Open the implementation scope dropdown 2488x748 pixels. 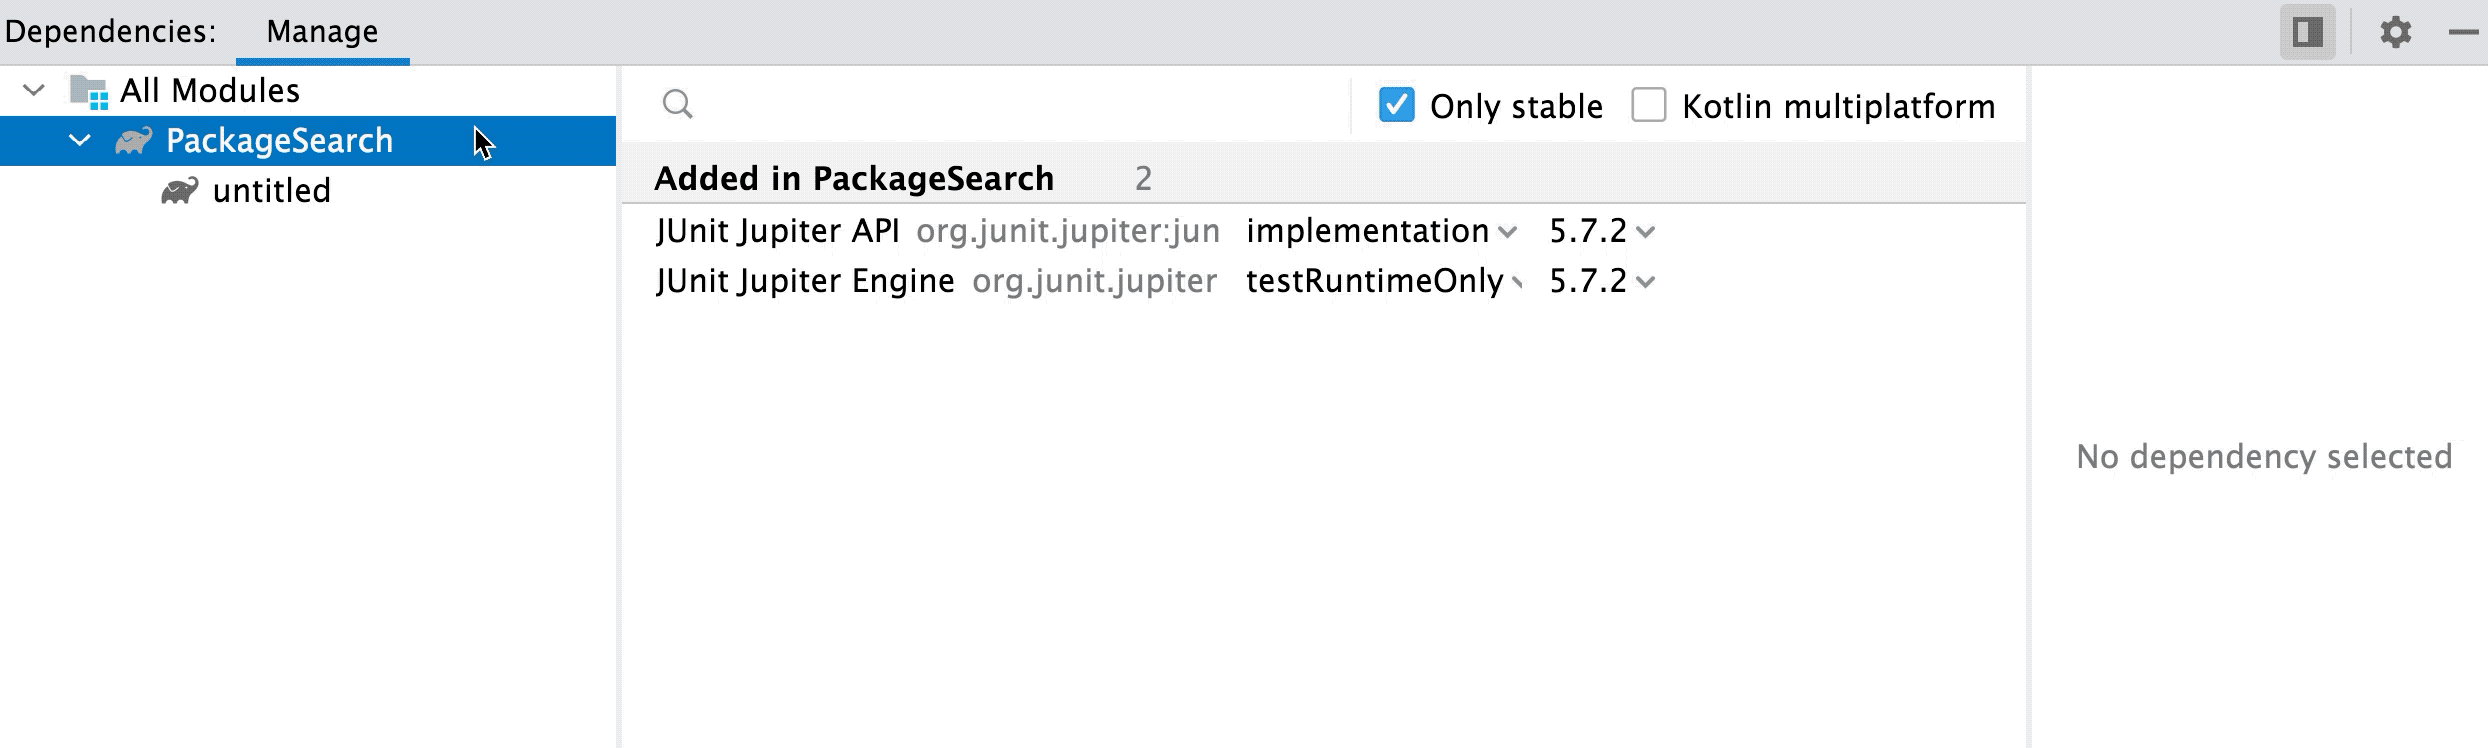[x=1507, y=232]
